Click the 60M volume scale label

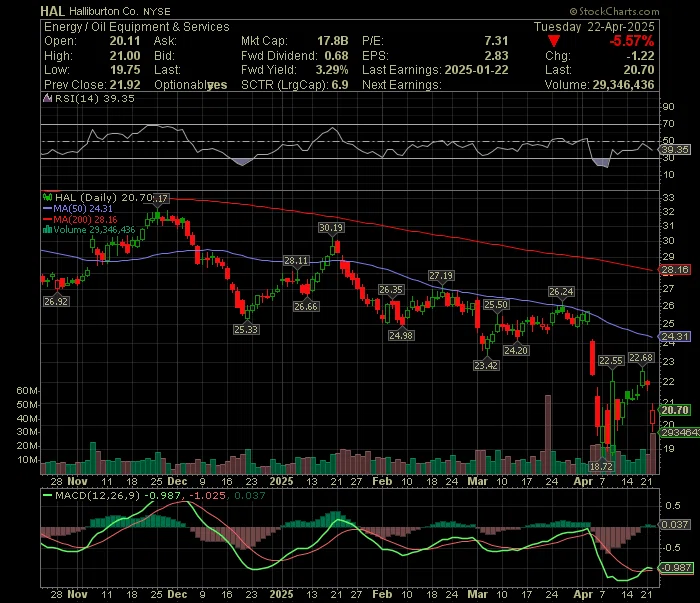pyautogui.click(x=27, y=391)
